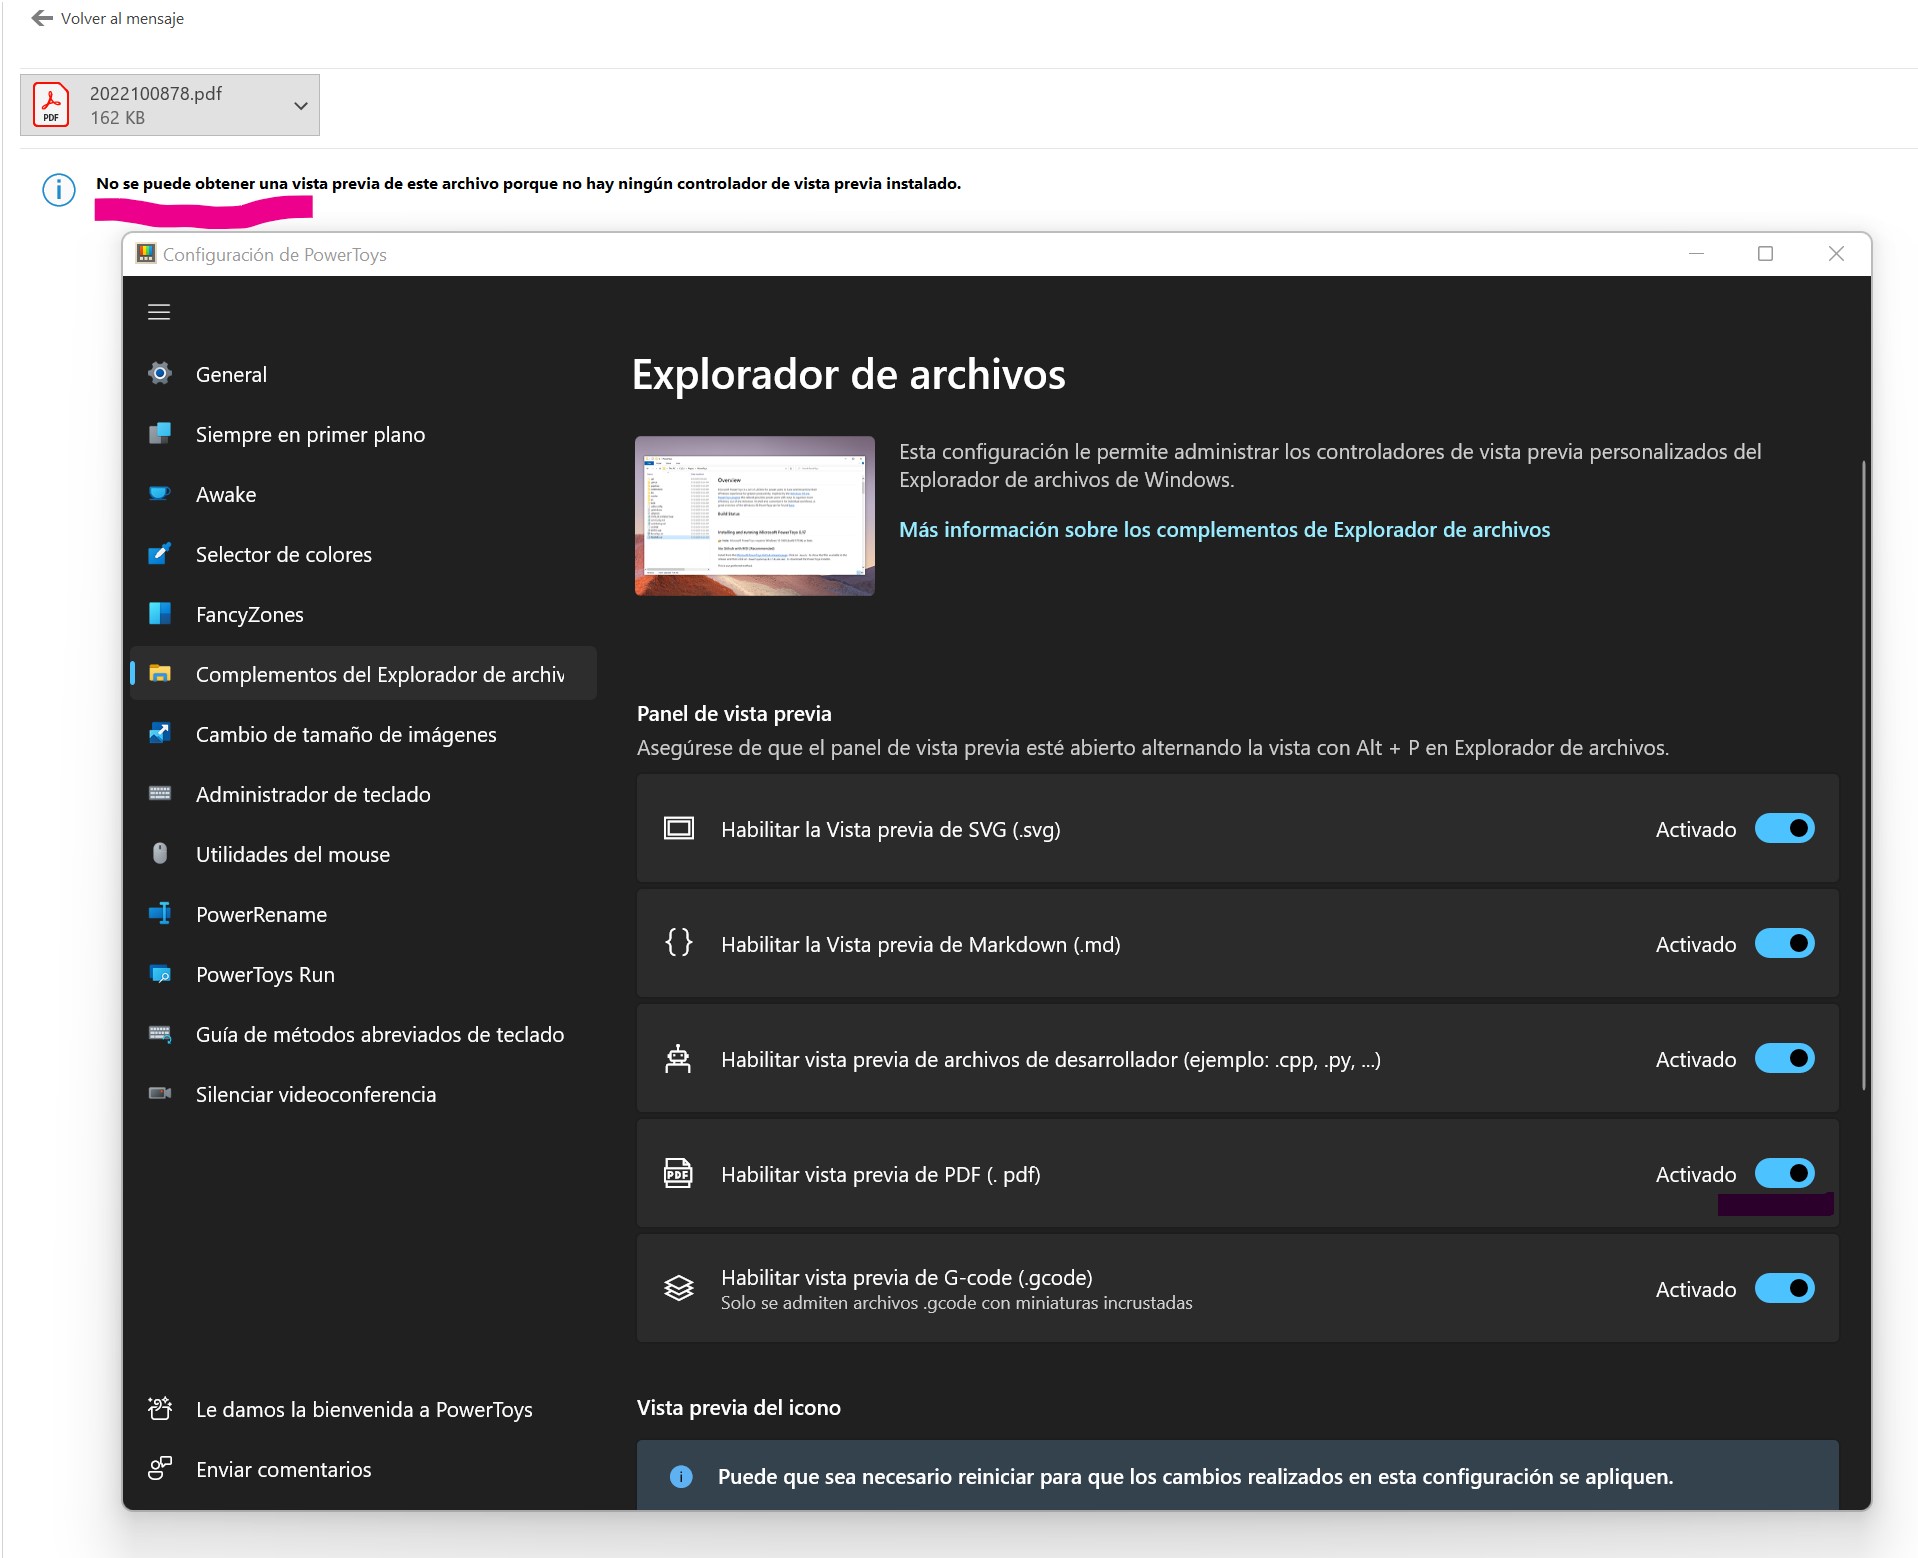Open Más información sobre los complementos link
This screenshot has height=1558, width=1918.
point(1223,529)
